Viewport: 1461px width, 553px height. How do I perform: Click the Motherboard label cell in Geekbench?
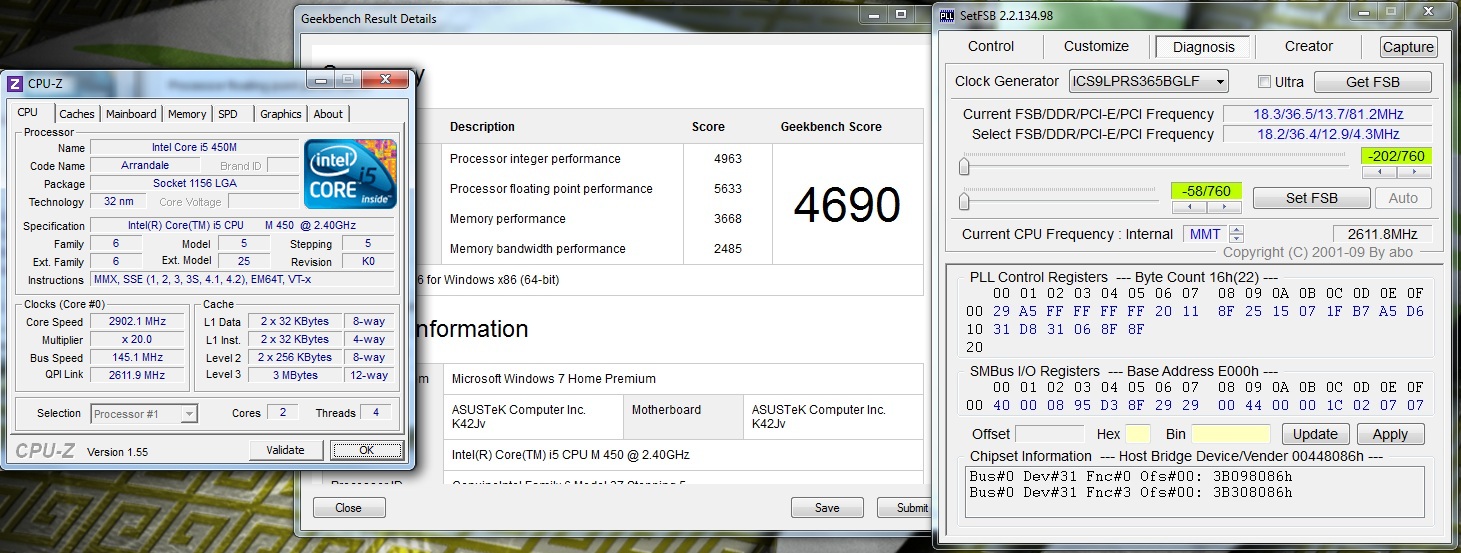[684, 417]
